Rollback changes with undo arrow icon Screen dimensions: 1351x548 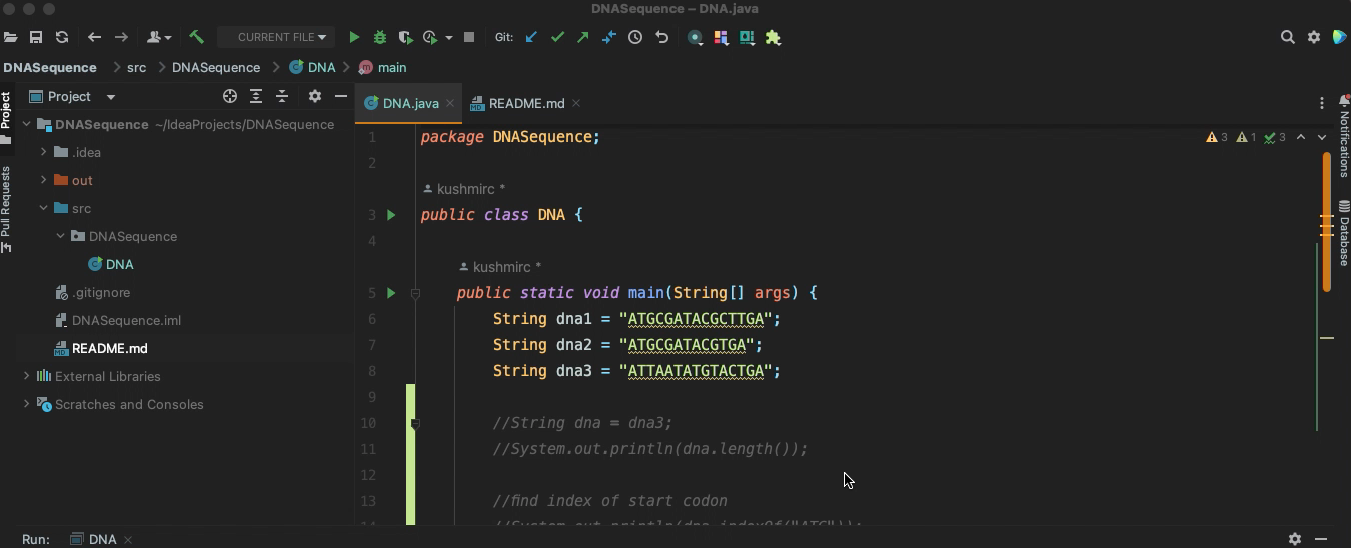pos(661,37)
